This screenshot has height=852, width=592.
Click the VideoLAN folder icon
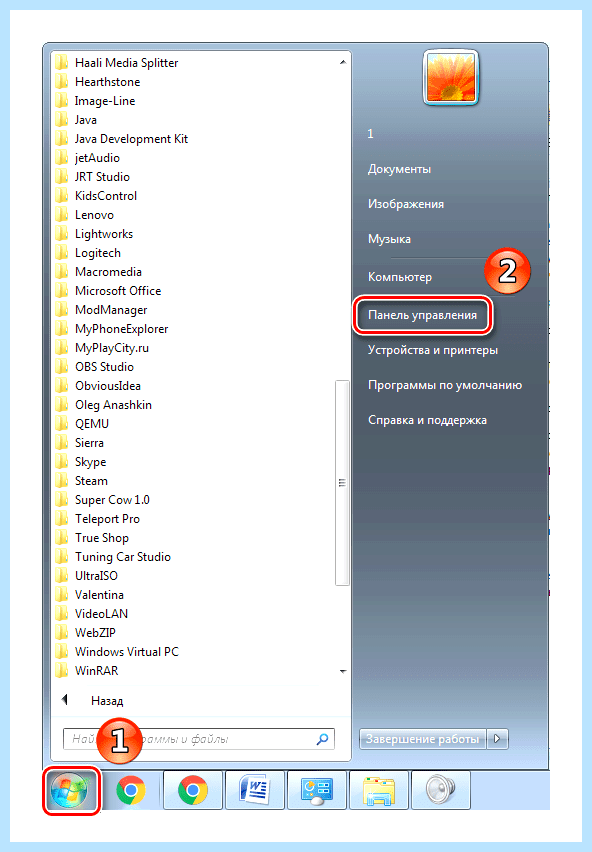point(61,613)
